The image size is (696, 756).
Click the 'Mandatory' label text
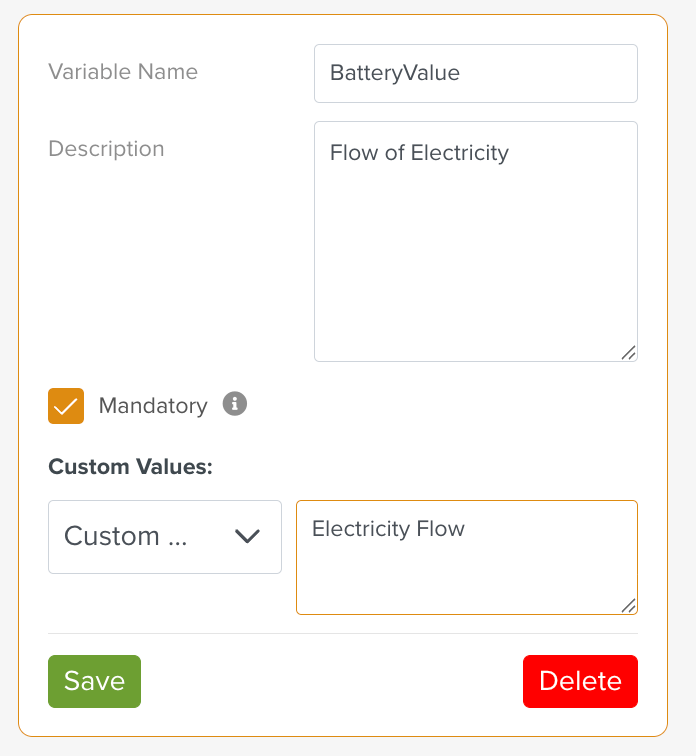[153, 406]
